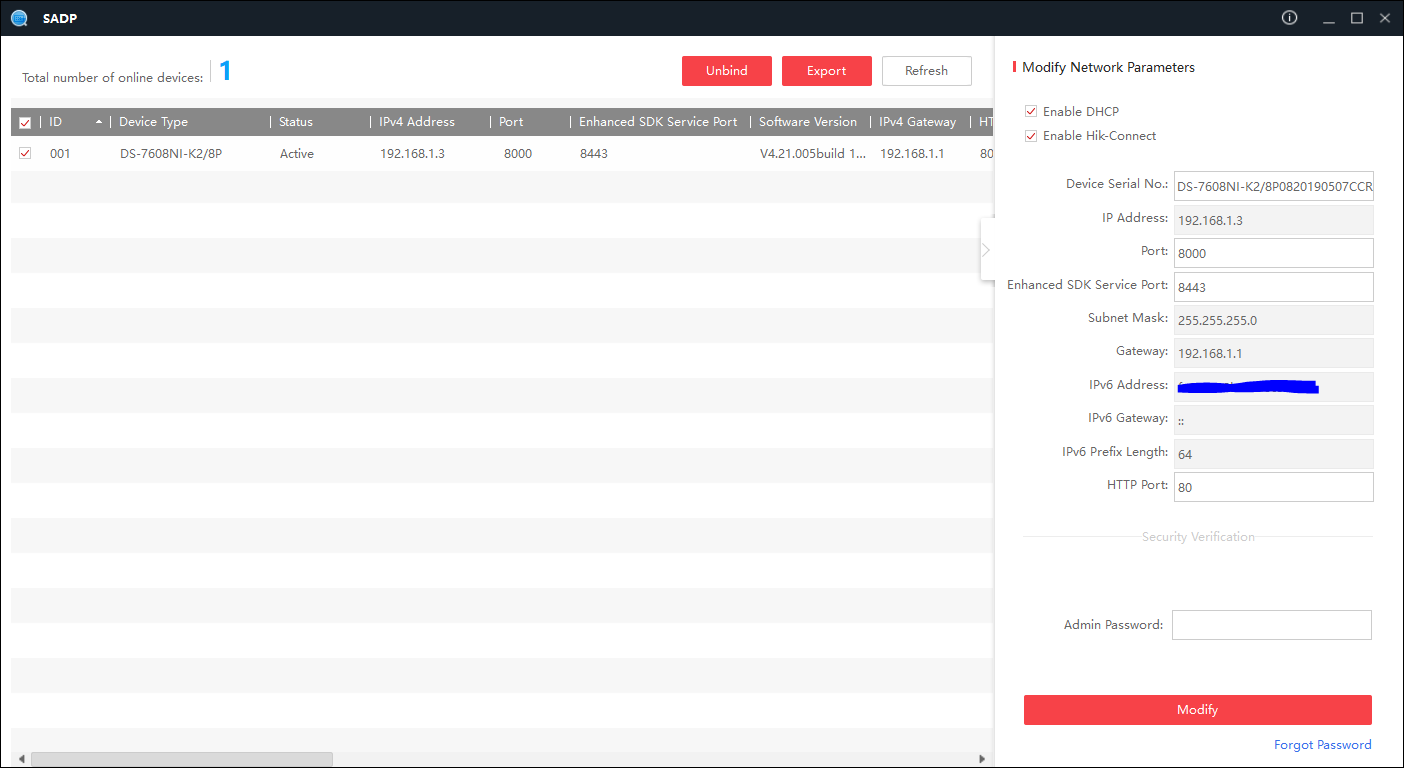Disable the Enable DHCP checkbox

1031,111
